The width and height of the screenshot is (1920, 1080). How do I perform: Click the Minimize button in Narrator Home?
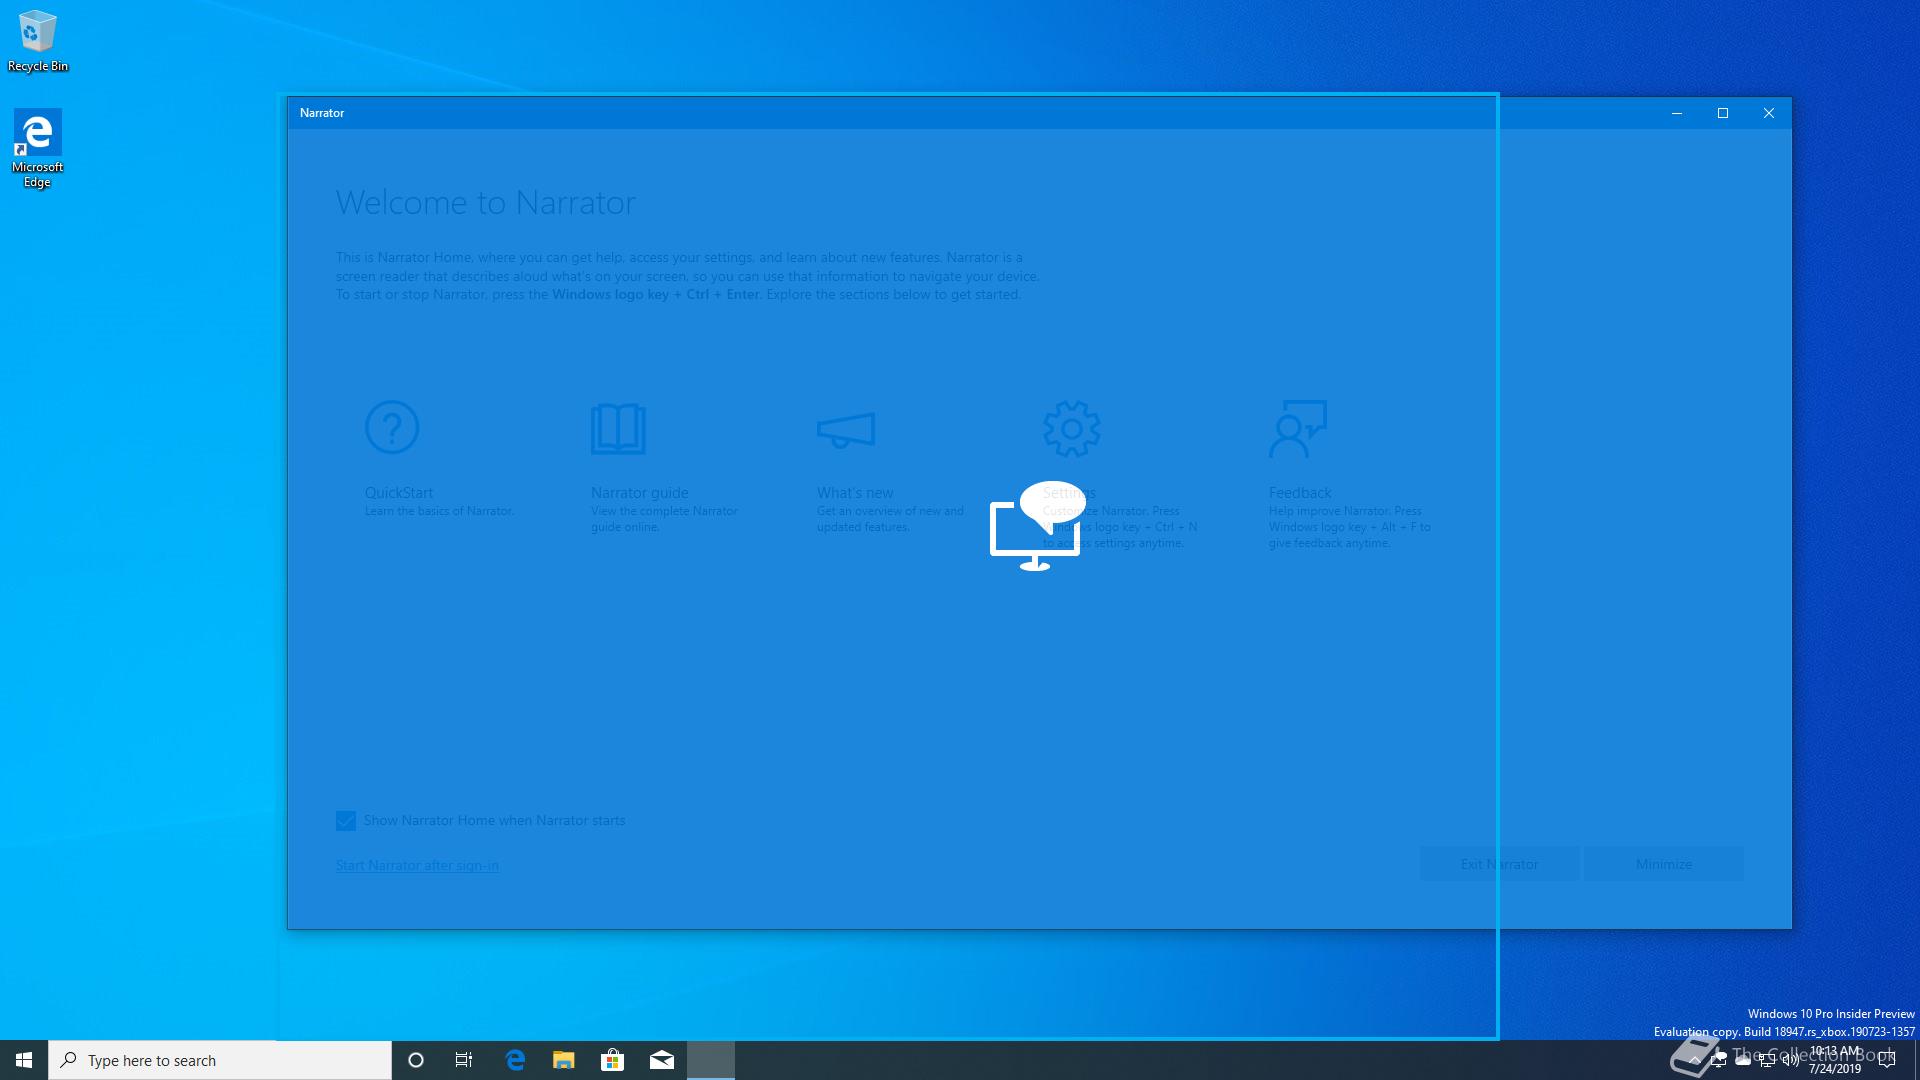[x=1664, y=864]
